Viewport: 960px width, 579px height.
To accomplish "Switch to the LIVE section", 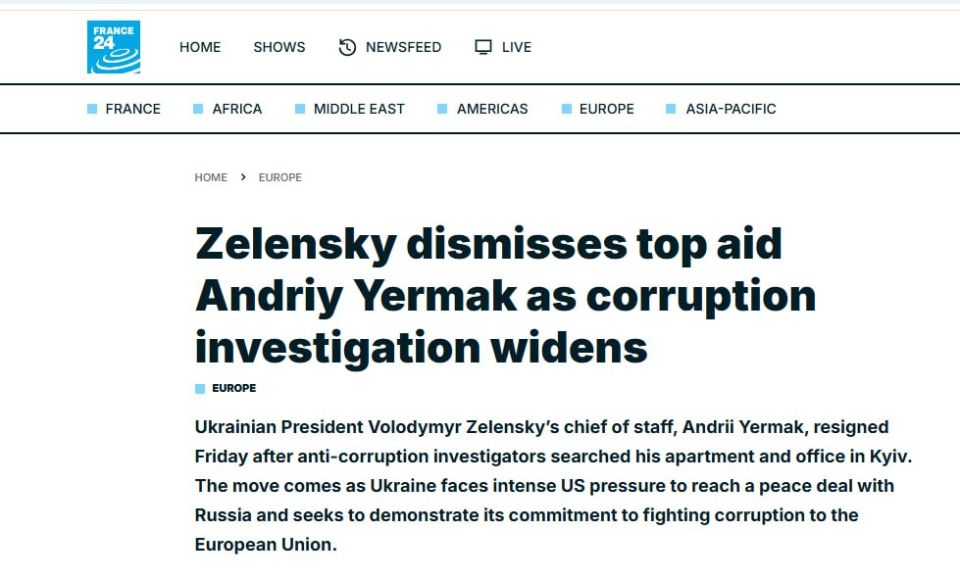I will tap(518, 46).
